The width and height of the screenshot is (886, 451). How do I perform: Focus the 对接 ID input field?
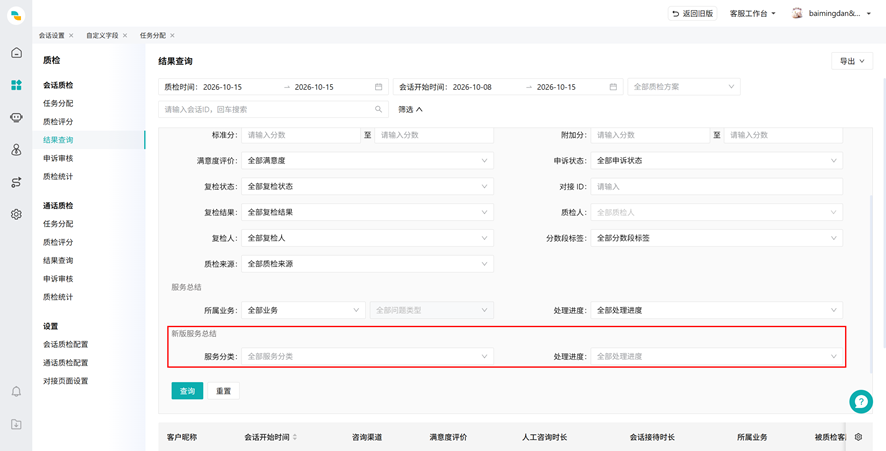point(716,187)
